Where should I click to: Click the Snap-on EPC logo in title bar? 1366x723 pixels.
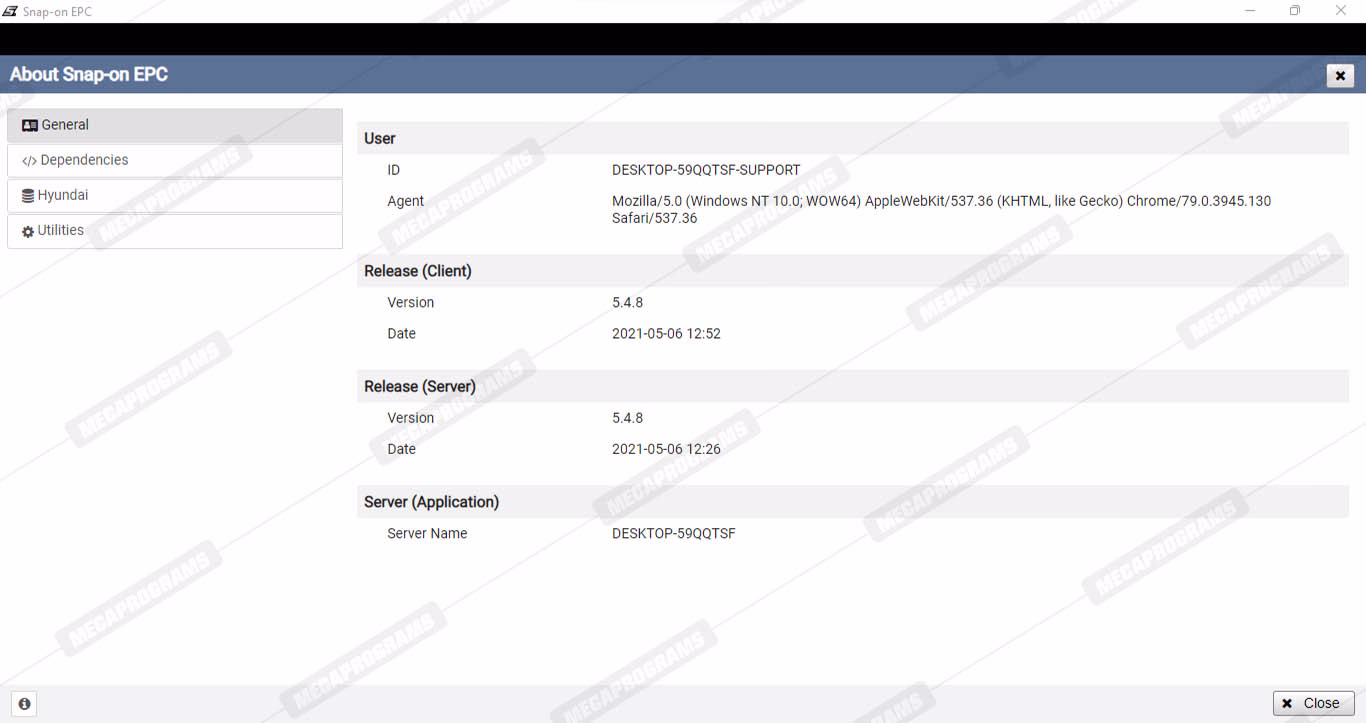(x=10, y=11)
